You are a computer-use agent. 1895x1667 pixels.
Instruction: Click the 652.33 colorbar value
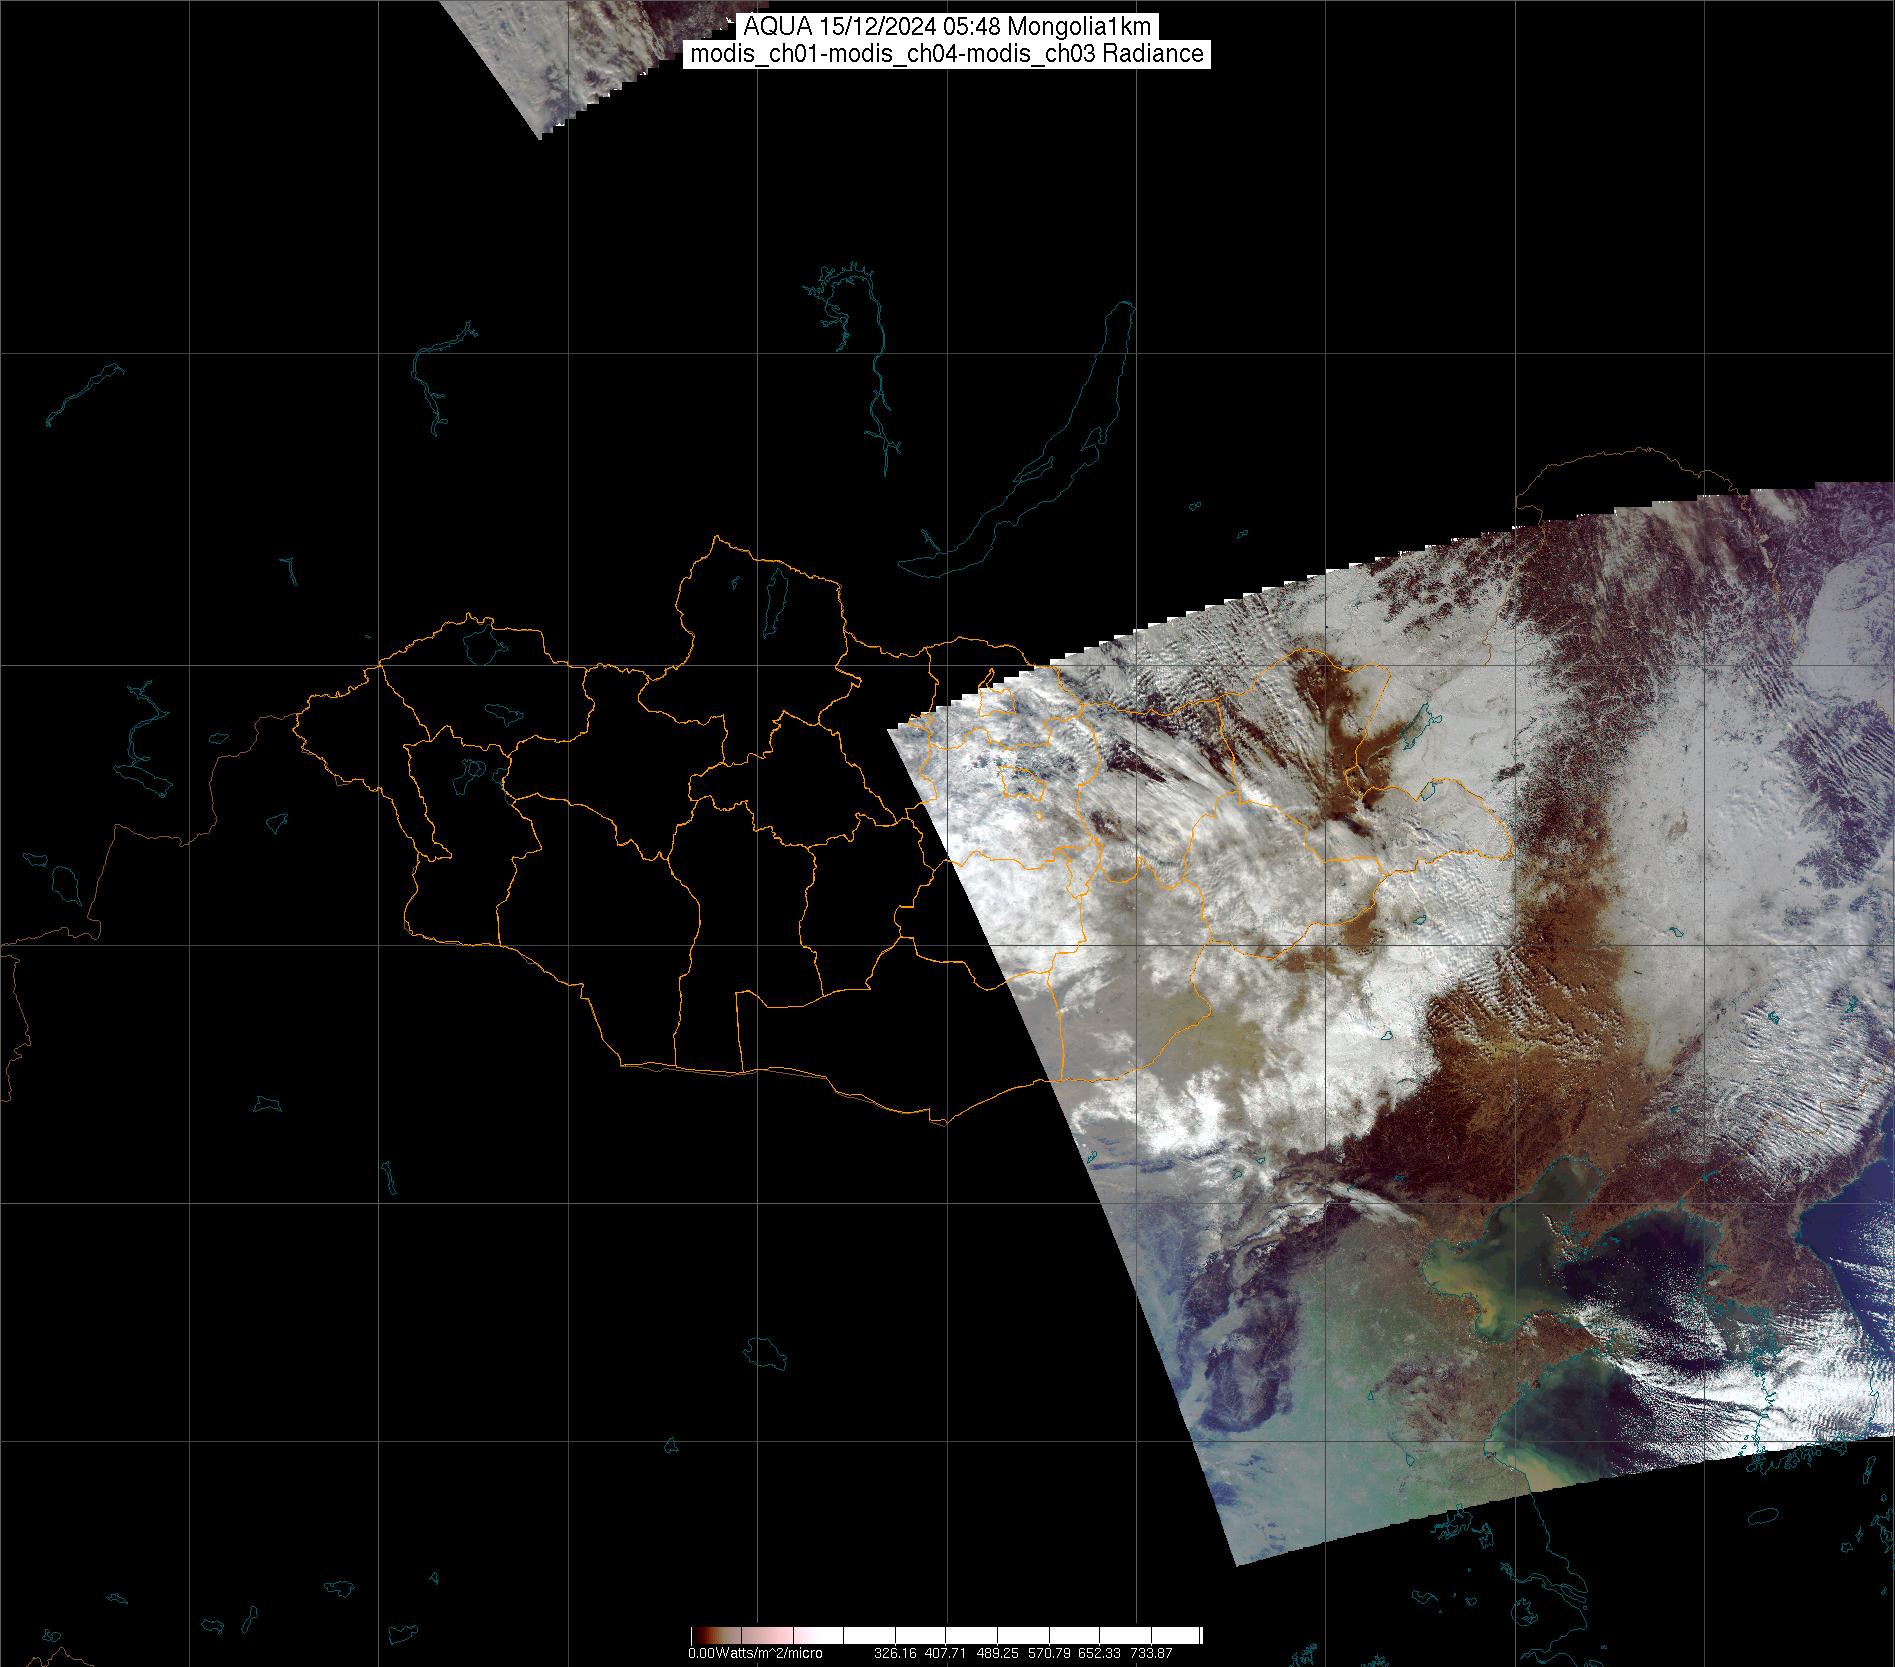click(x=1099, y=1654)
